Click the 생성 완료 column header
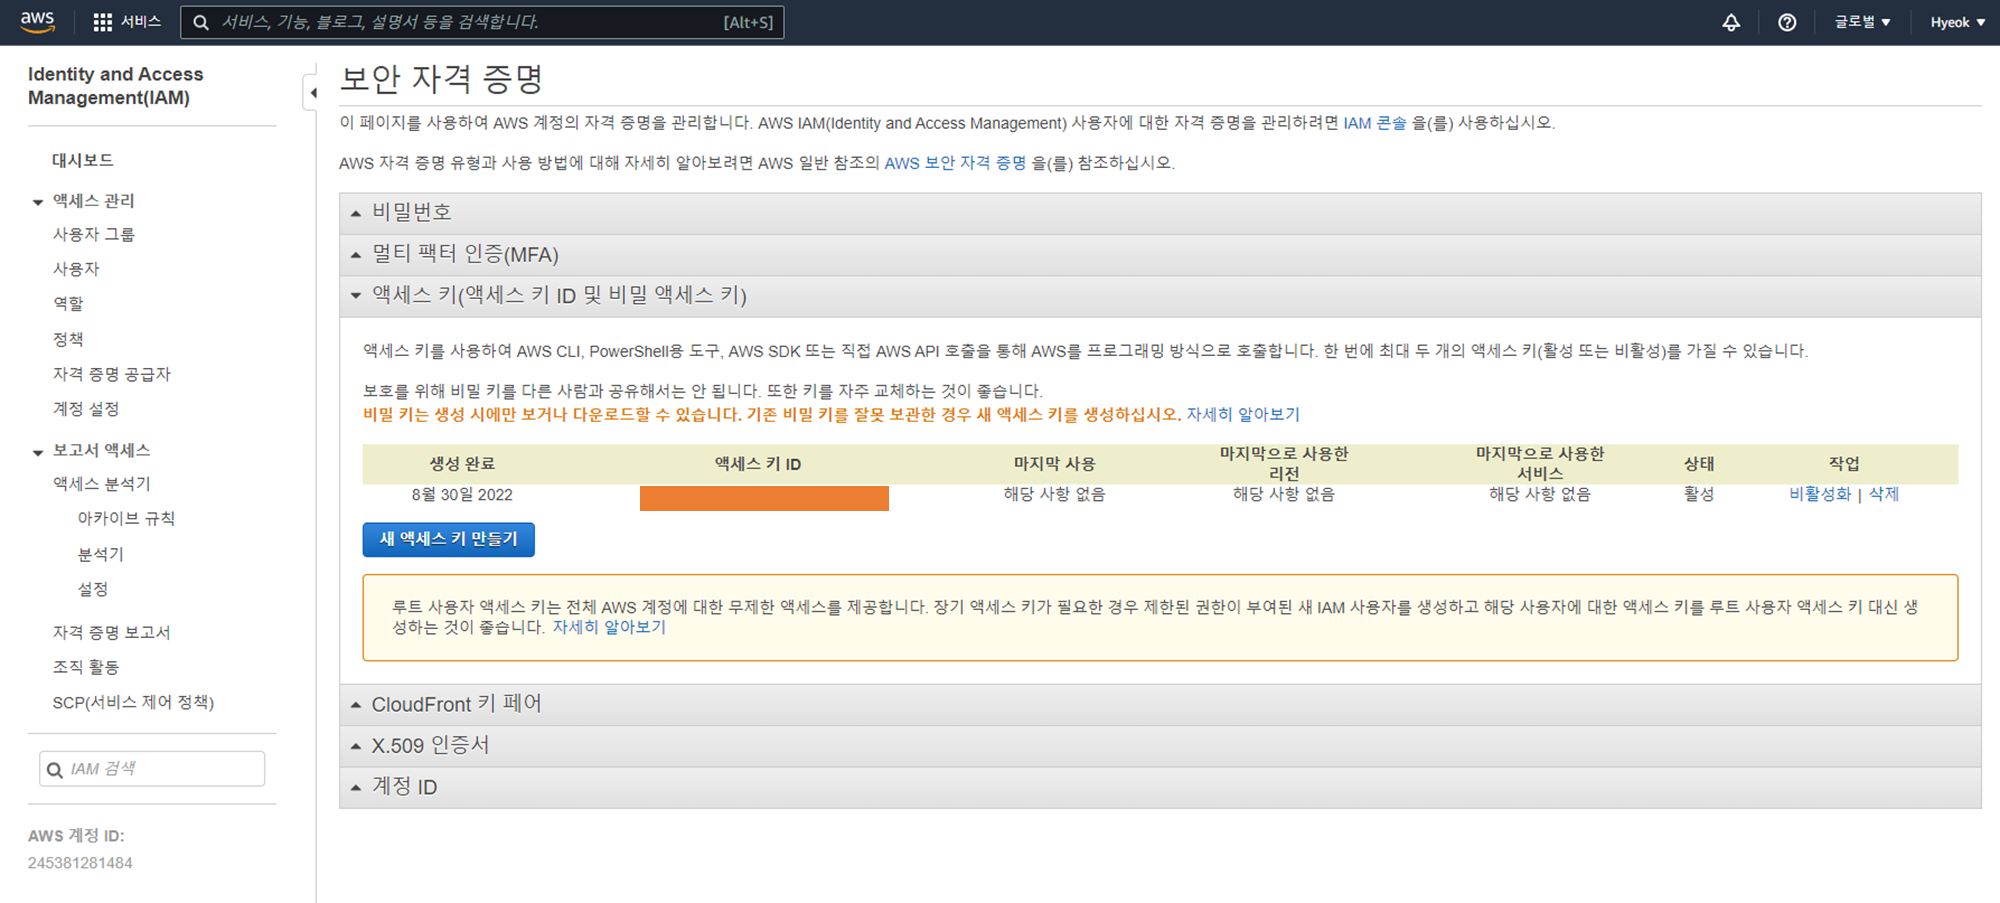 coord(462,464)
